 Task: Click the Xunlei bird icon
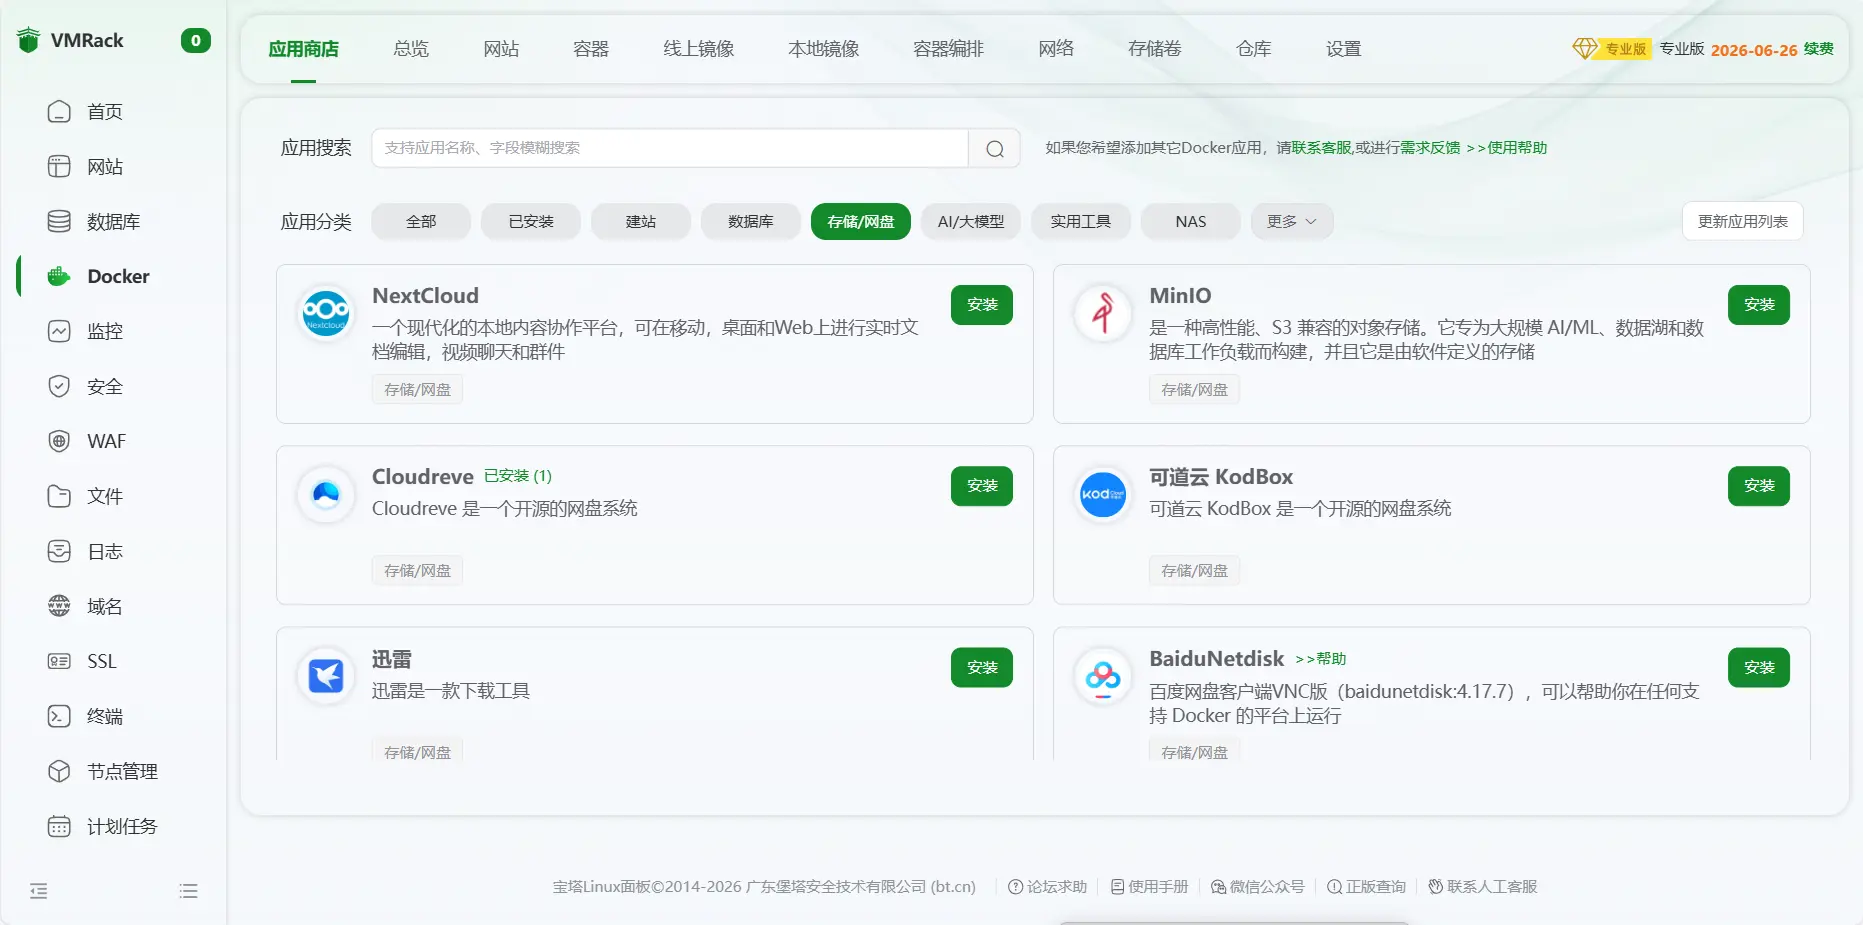(326, 676)
